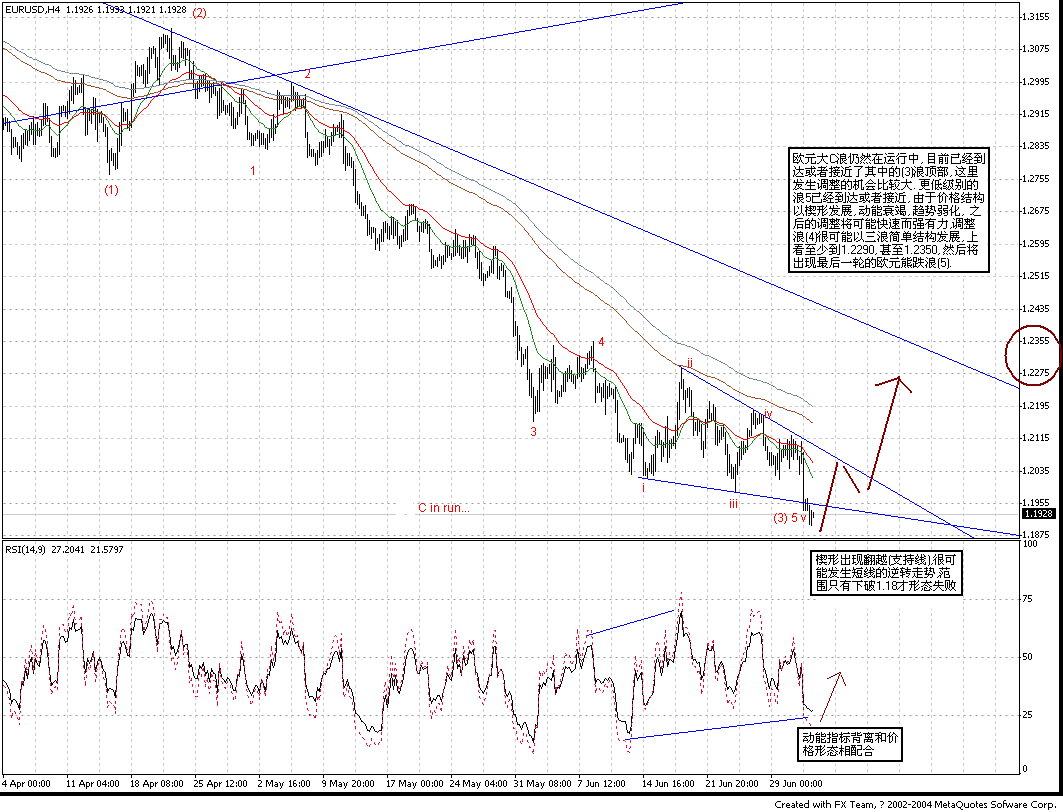Click the '29 Jun 00:00' date label
This screenshot has width=1063, height=812.
pos(797,784)
